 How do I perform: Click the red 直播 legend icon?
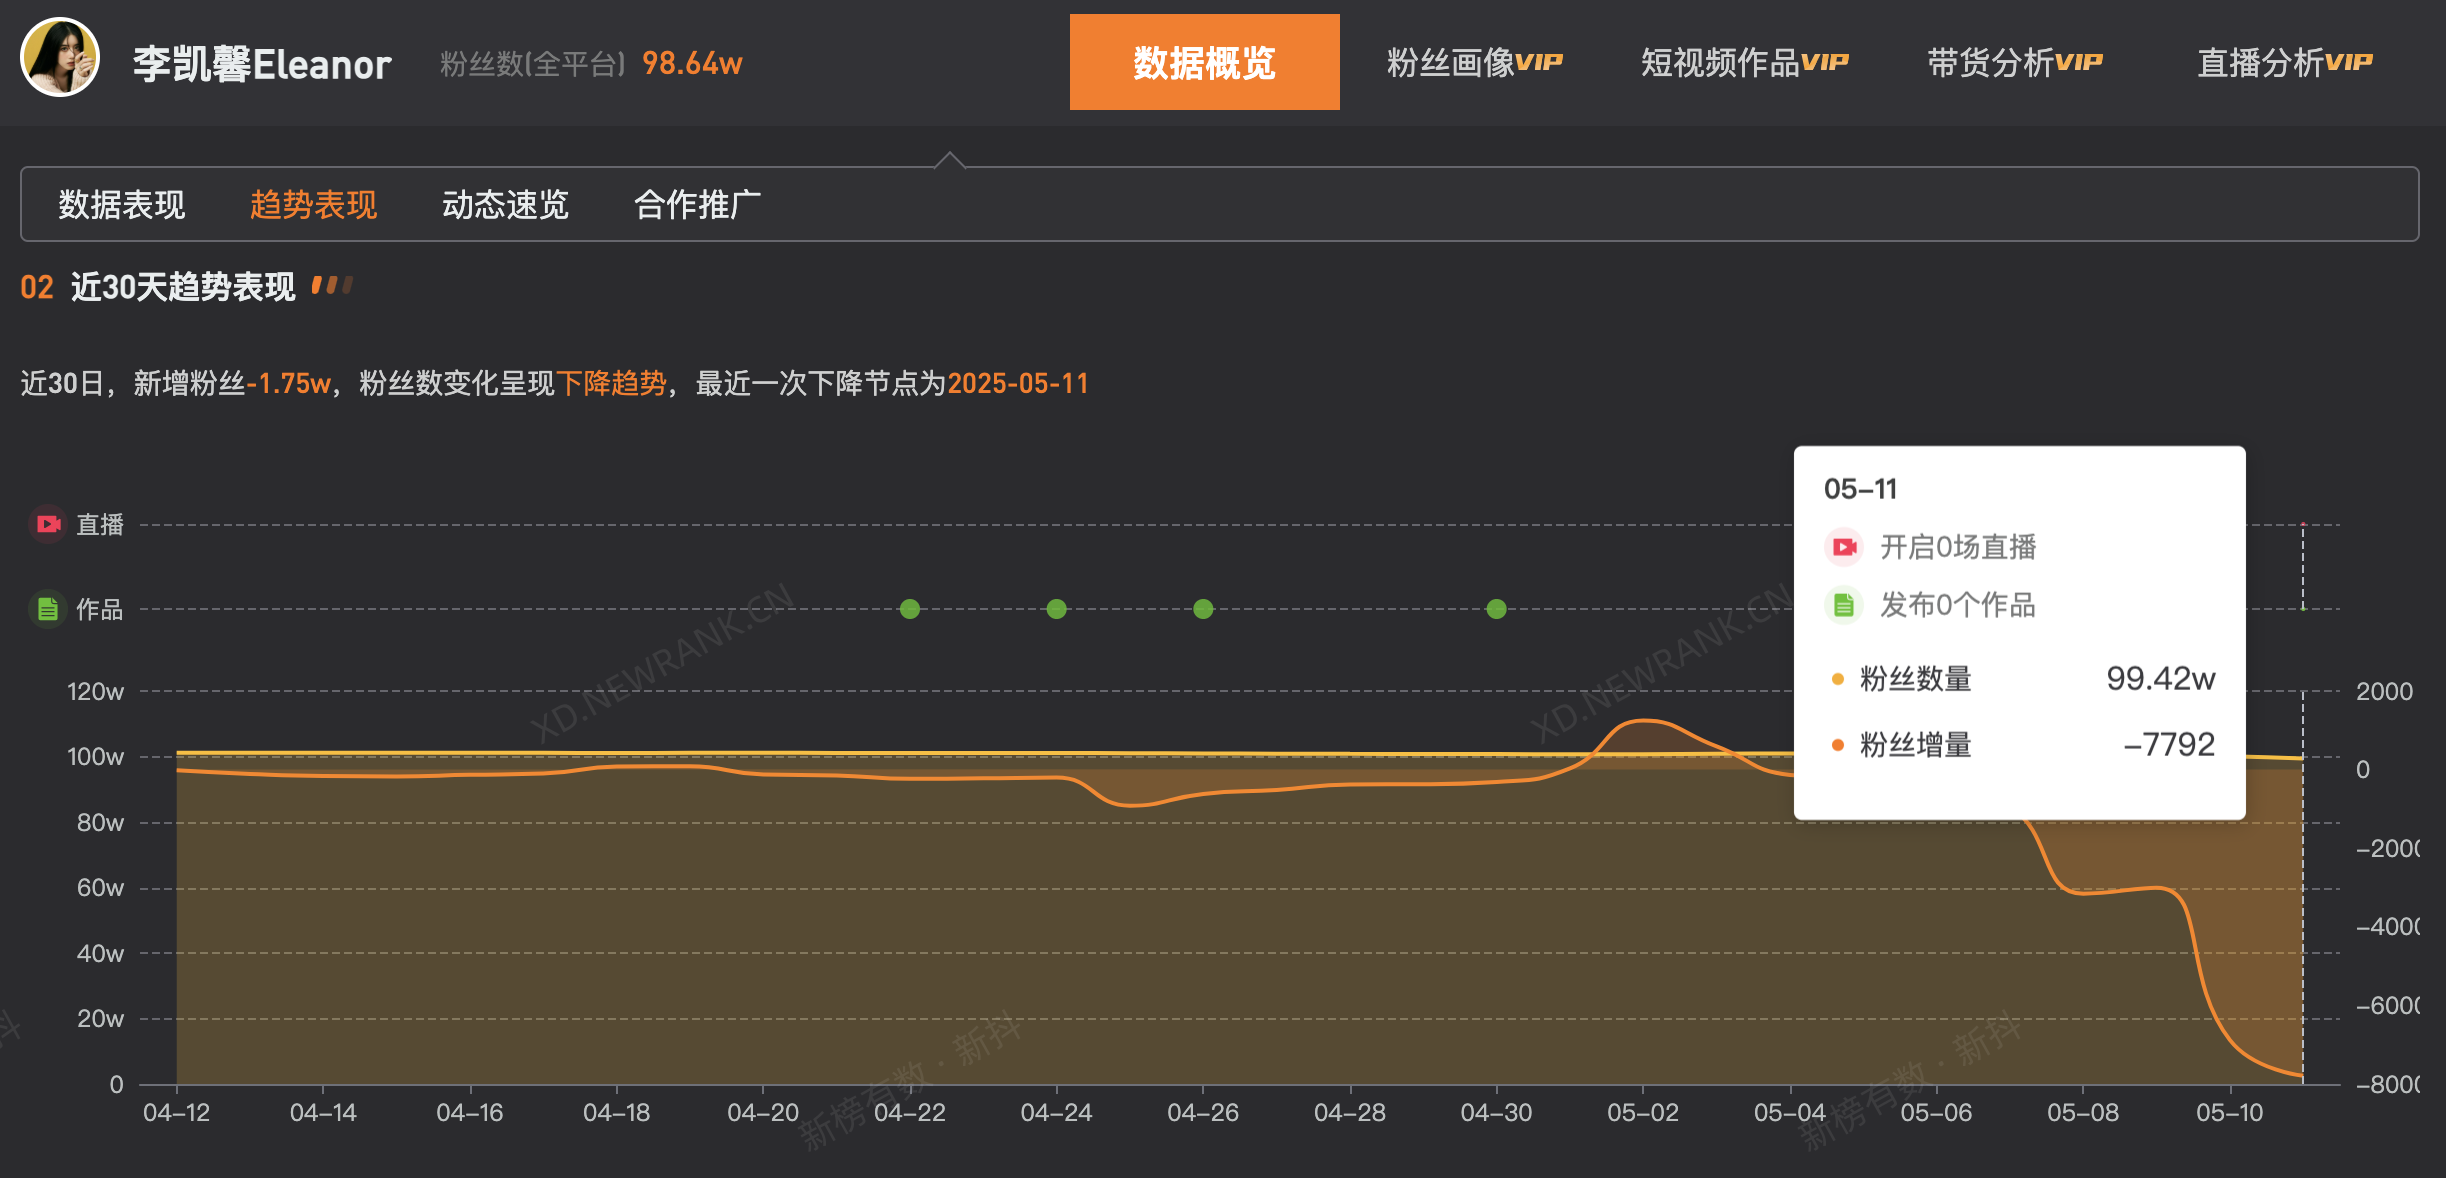(x=48, y=524)
